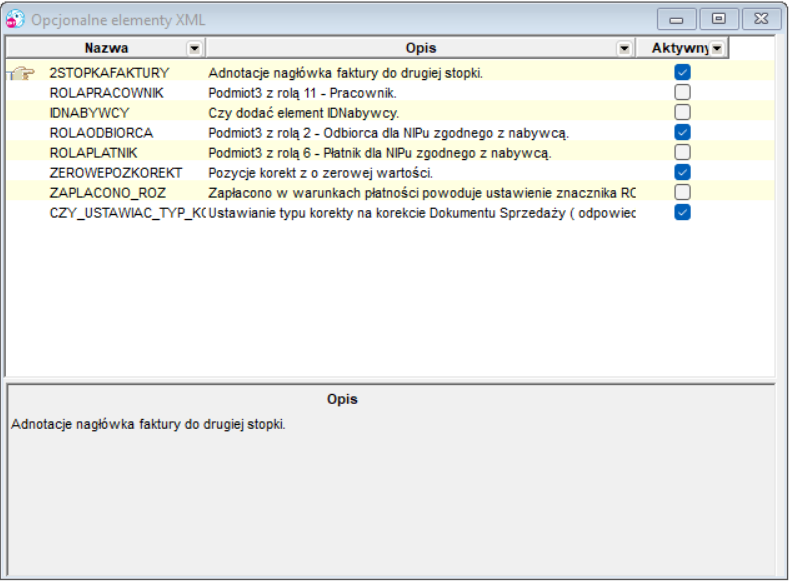
Task: Open the Aktywny column filter dropdown
Action: [x=716, y=48]
